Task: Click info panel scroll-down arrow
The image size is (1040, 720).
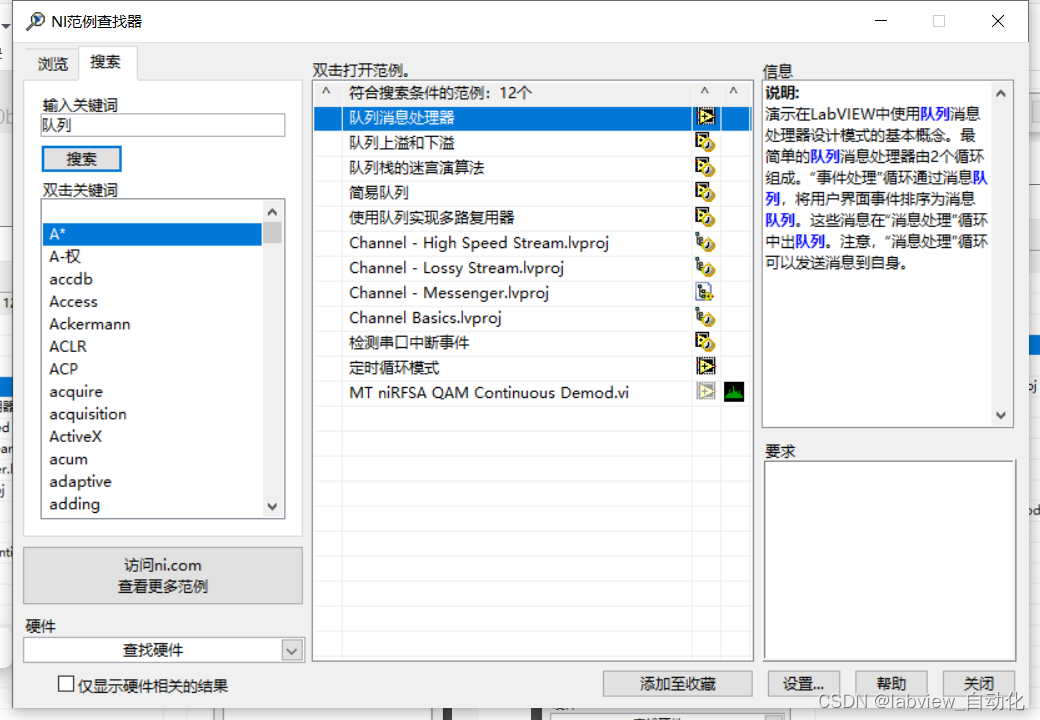Action: 1001,415
